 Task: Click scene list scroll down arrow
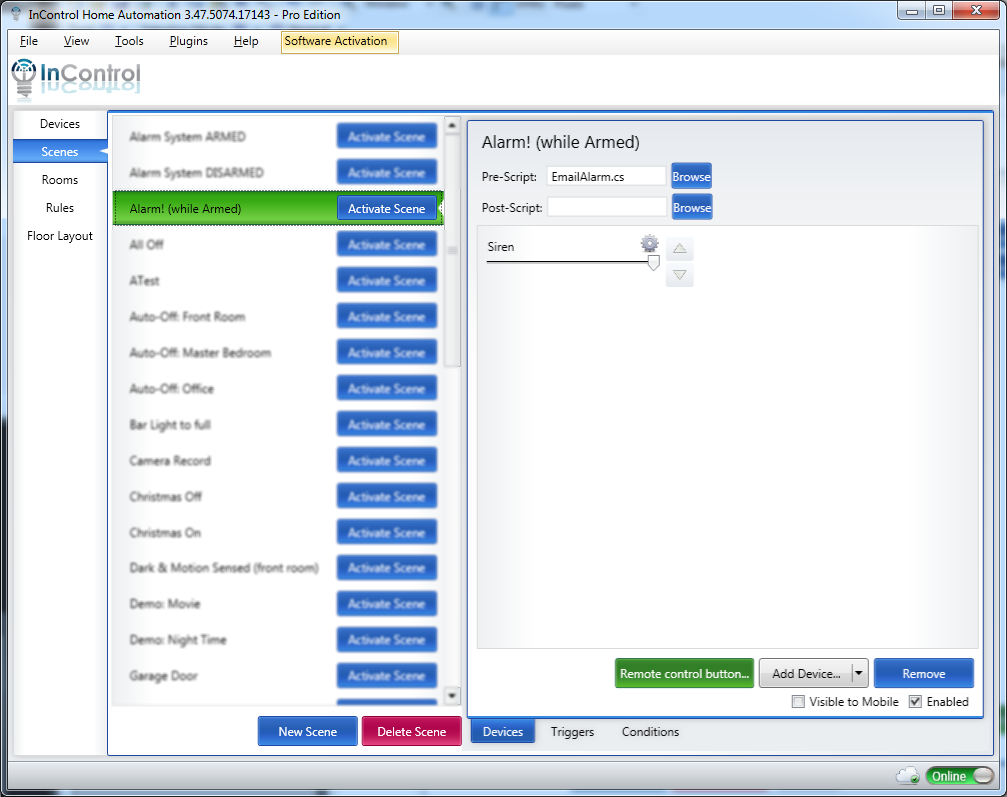[x=451, y=695]
